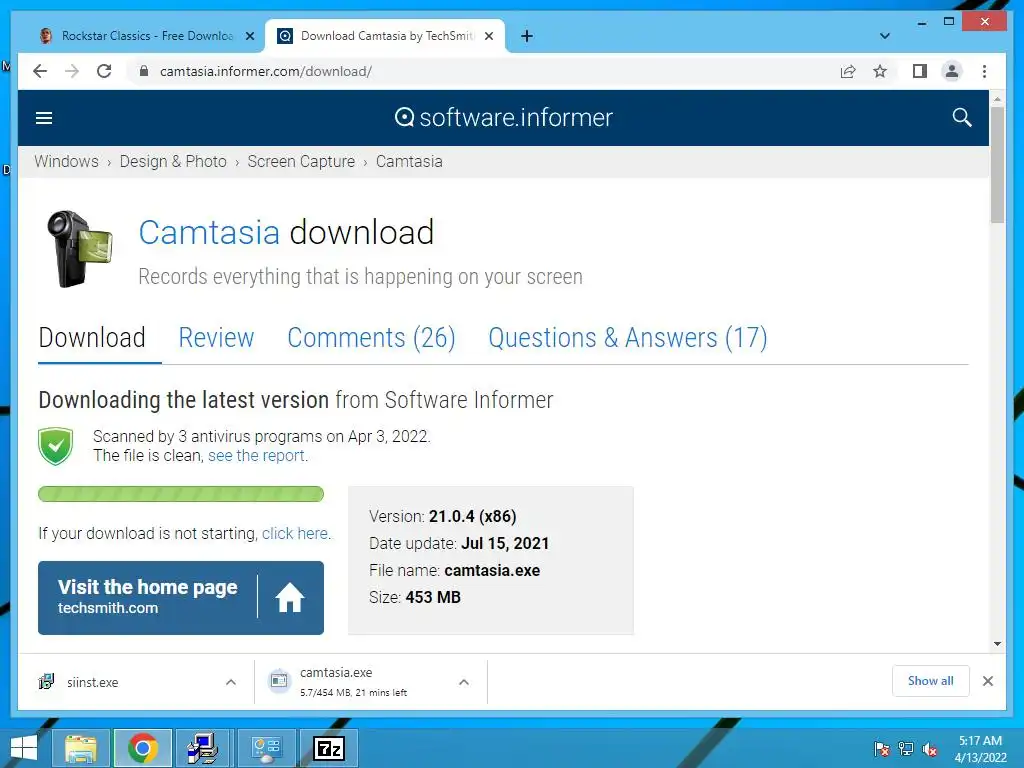Image resolution: width=1024 pixels, height=768 pixels.
Task: Click the Screen Capture breadcrumb
Action: 301,161
